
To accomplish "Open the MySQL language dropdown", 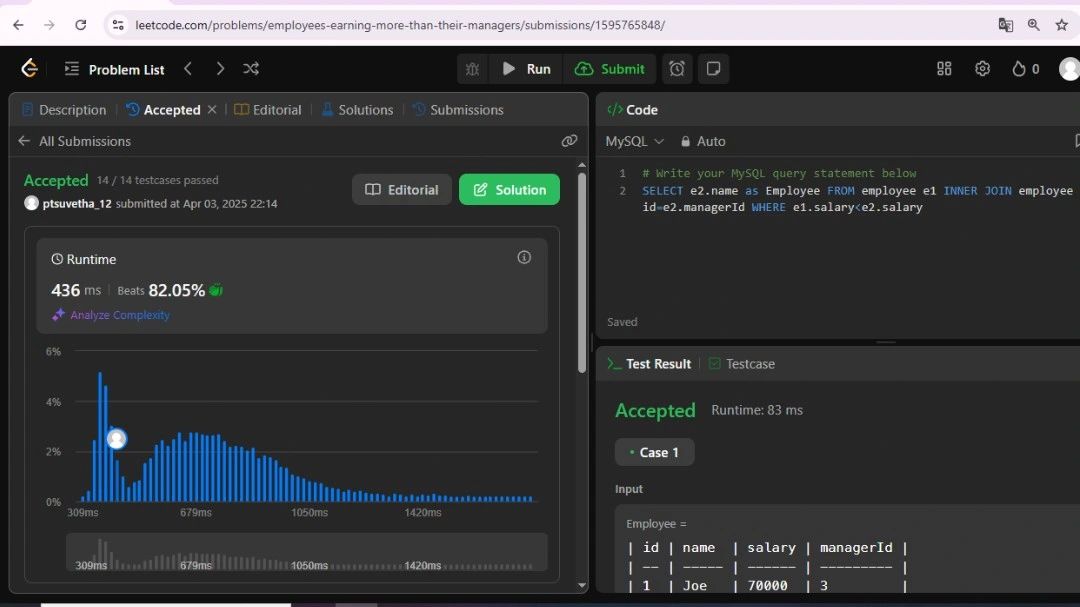I will [634, 141].
